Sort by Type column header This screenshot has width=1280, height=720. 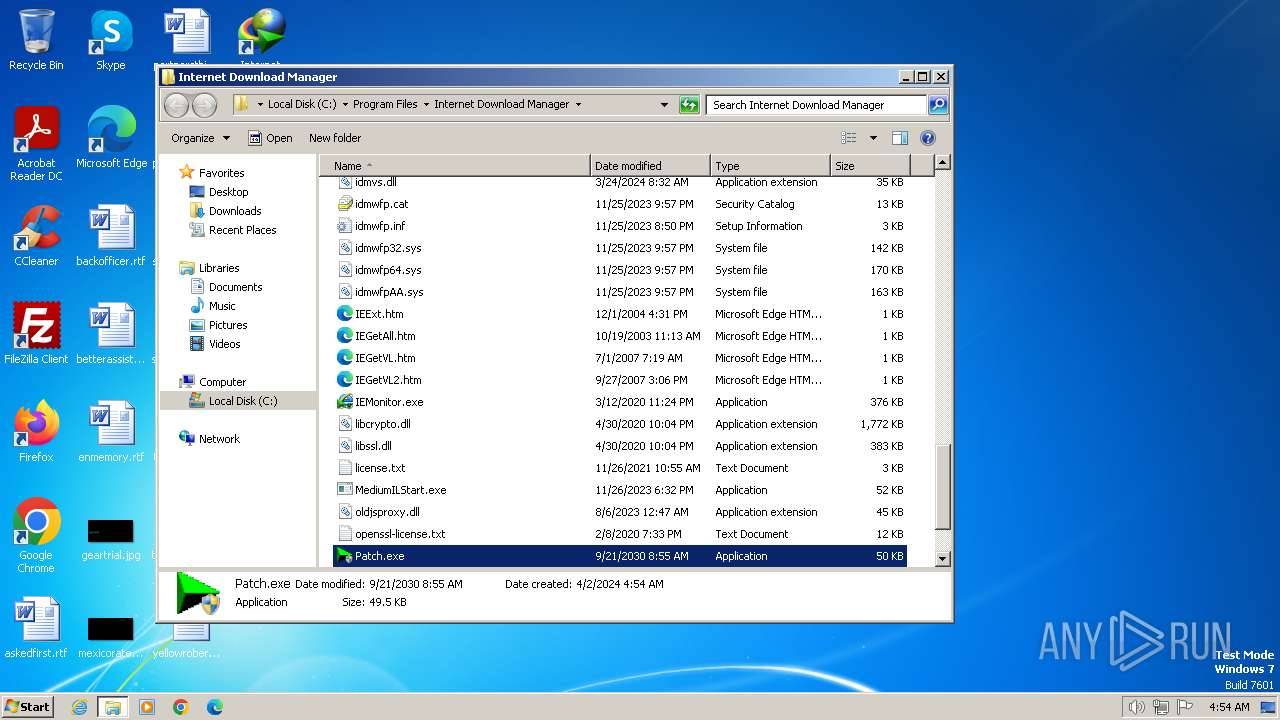coord(770,166)
